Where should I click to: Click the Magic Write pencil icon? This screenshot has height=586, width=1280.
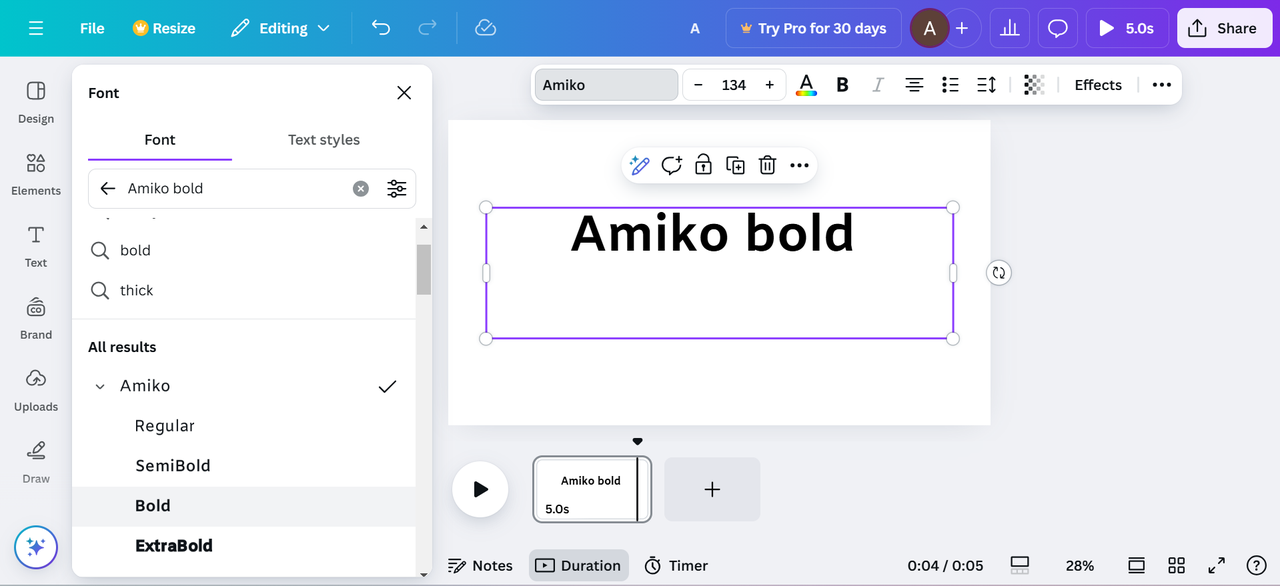[640, 165]
